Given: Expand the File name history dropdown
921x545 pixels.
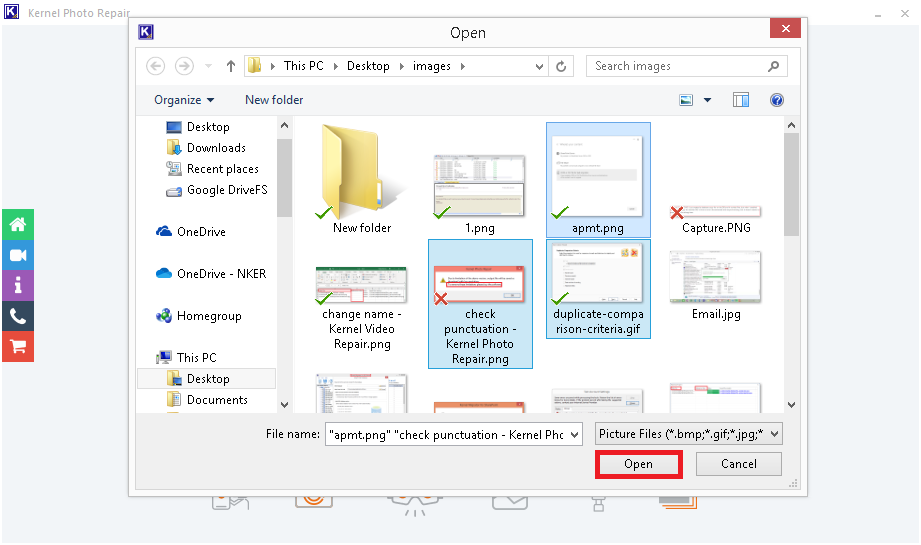Looking at the screenshot, I should point(574,435).
